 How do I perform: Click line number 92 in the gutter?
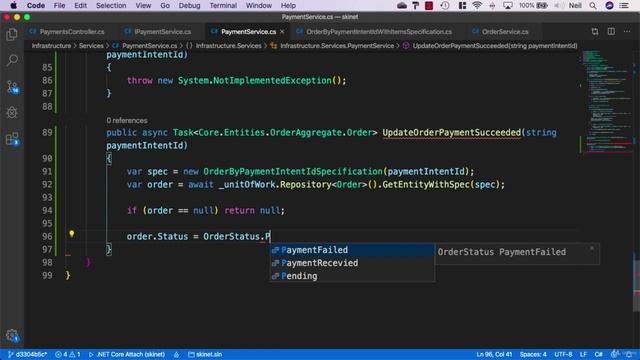[x=47, y=184]
